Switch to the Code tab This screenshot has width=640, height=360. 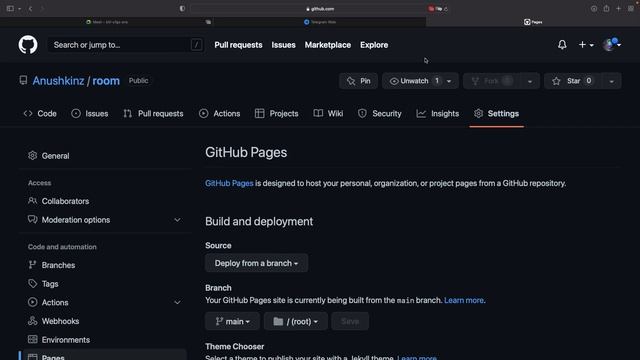(x=40, y=113)
